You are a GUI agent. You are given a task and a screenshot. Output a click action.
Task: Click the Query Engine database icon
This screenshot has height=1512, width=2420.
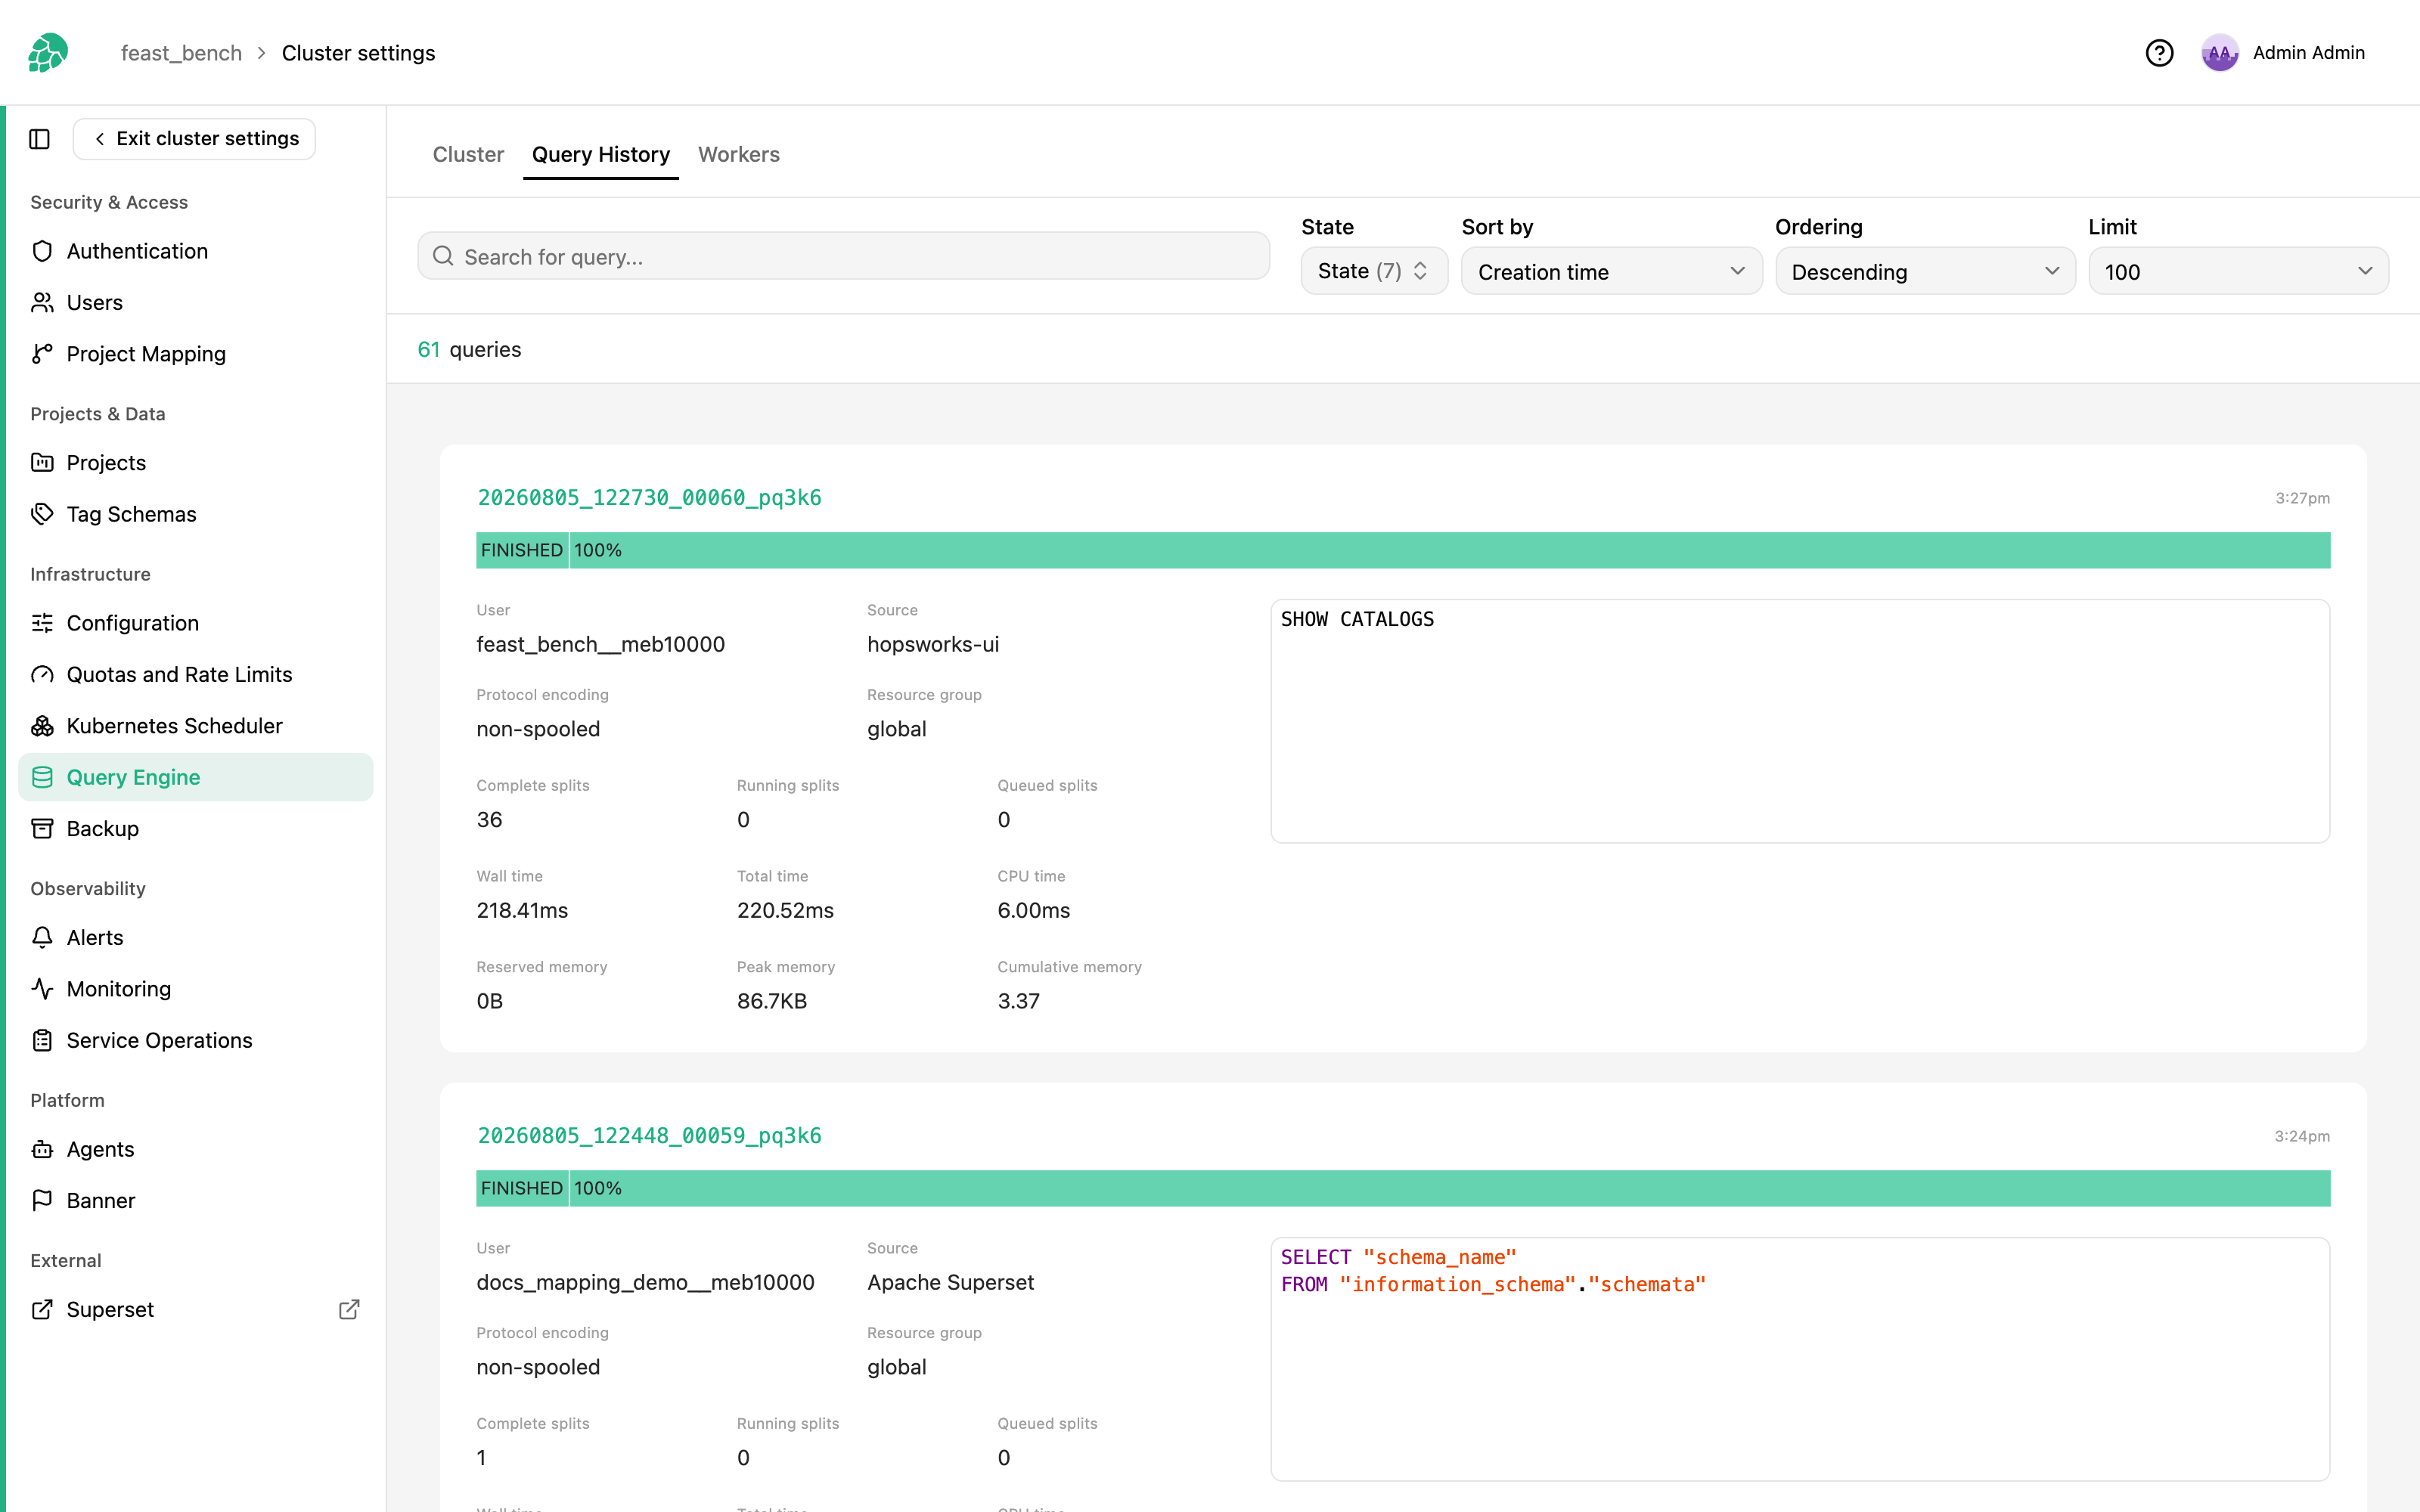click(x=42, y=777)
